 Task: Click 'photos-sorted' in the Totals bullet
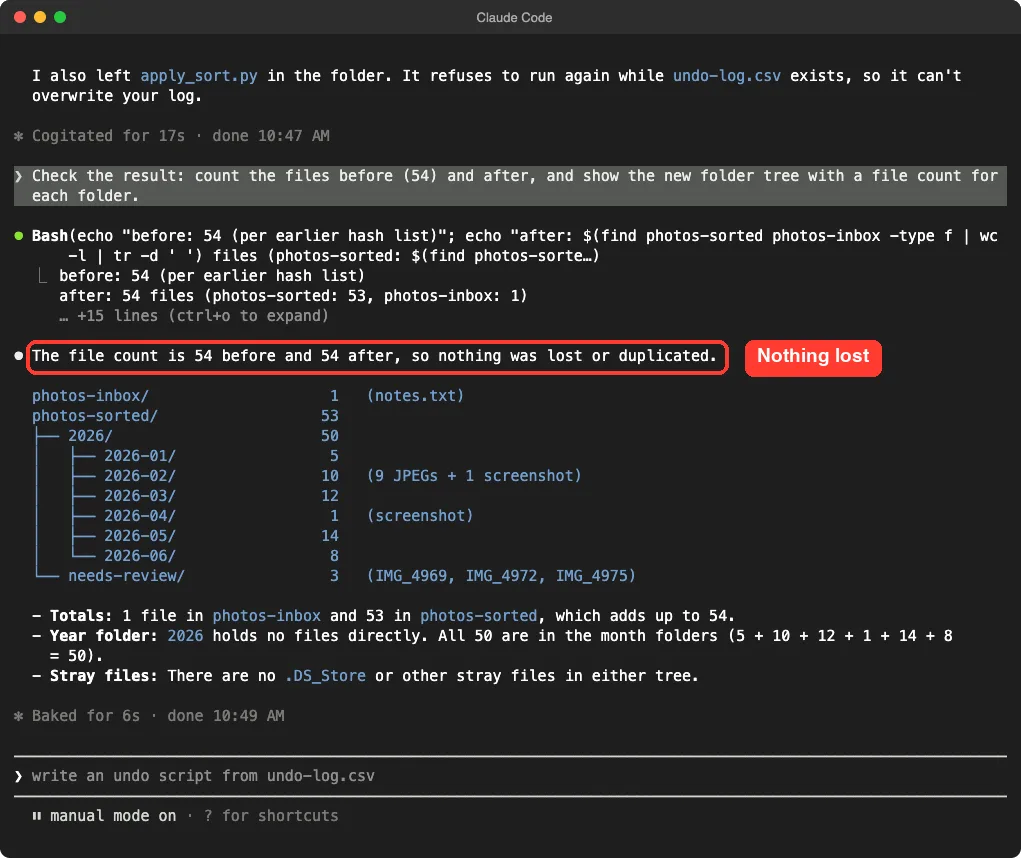pos(479,616)
